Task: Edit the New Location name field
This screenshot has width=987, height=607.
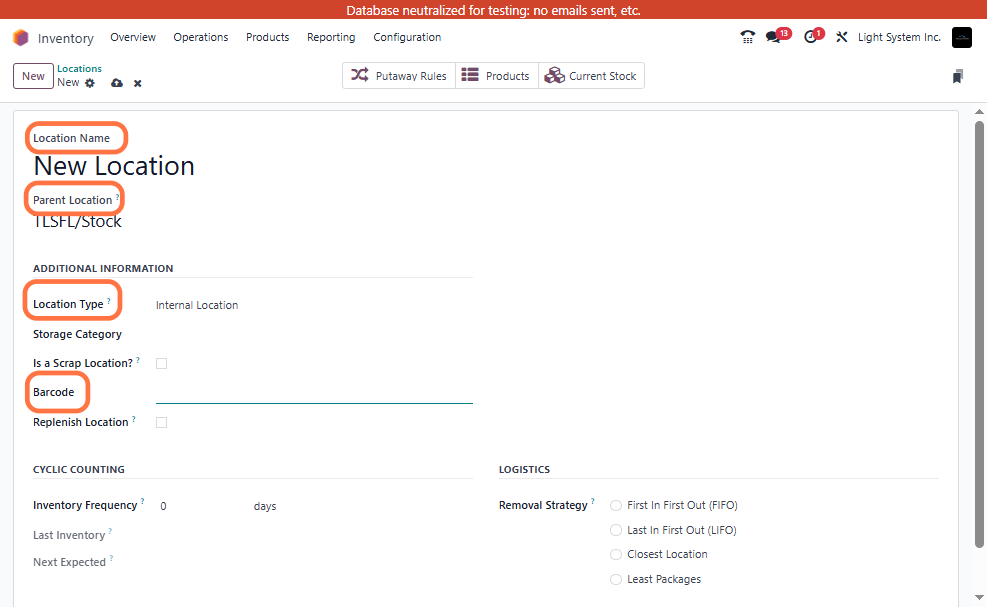Action: coord(114,166)
